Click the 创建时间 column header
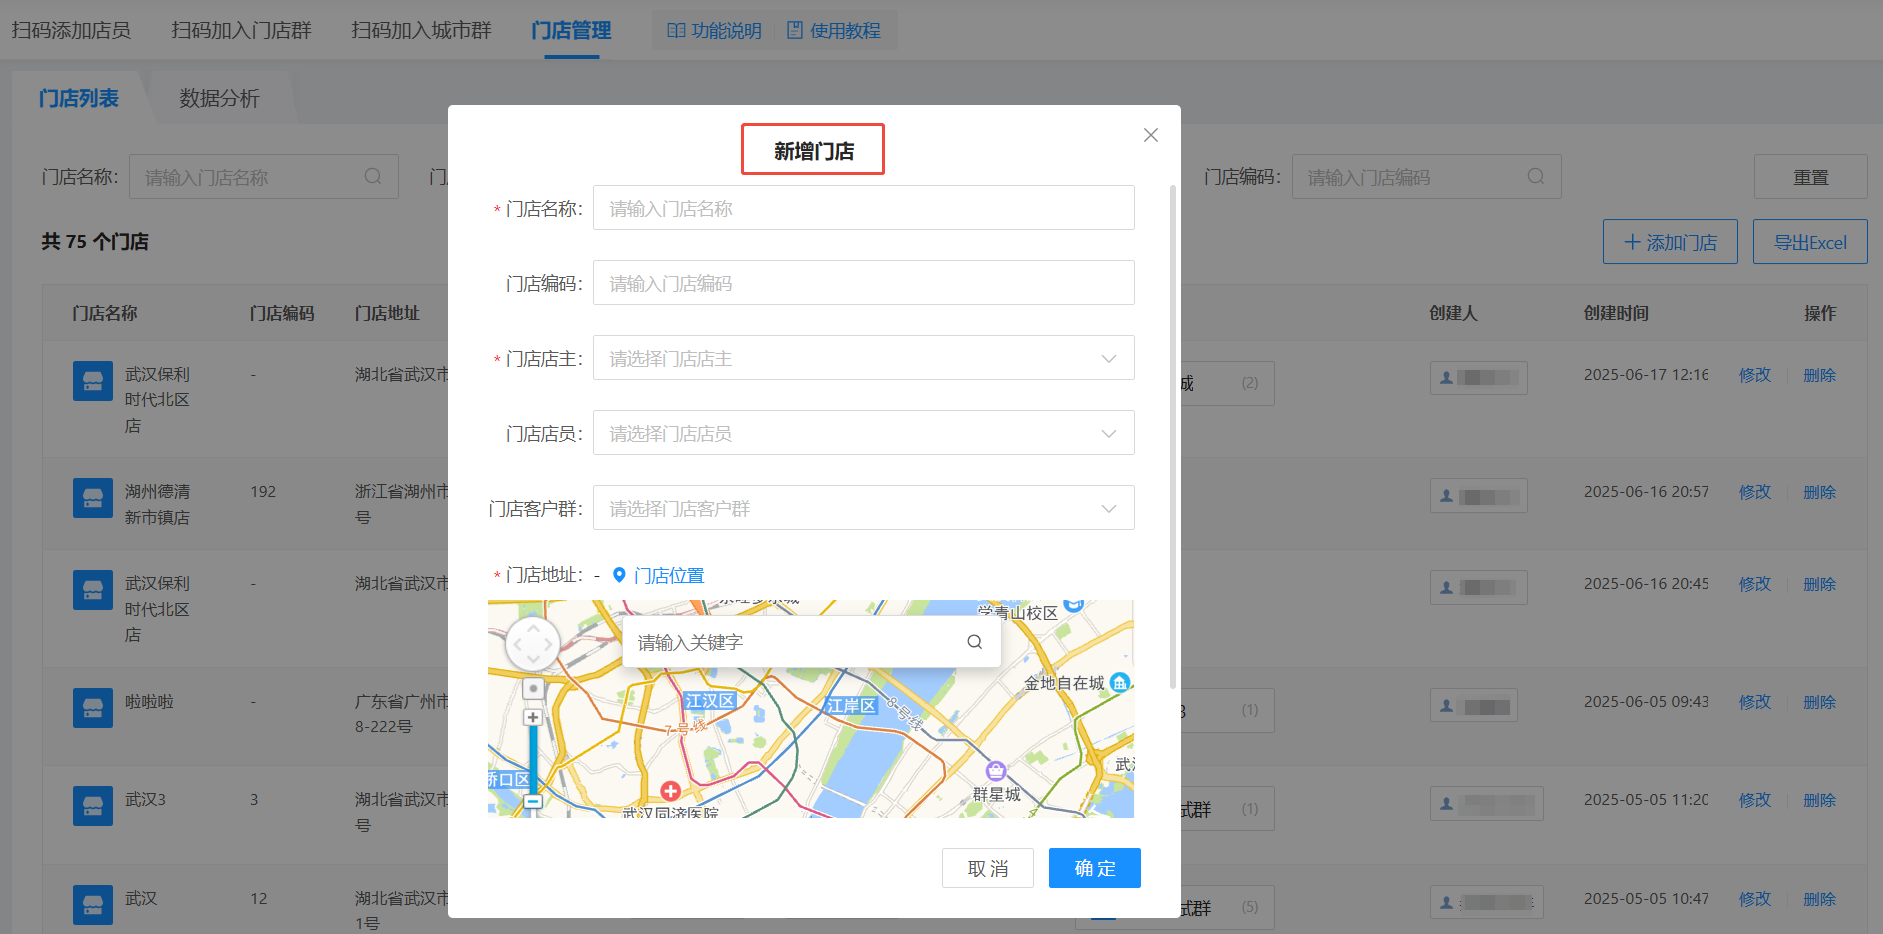The image size is (1883, 934). [x=1616, y=313]
